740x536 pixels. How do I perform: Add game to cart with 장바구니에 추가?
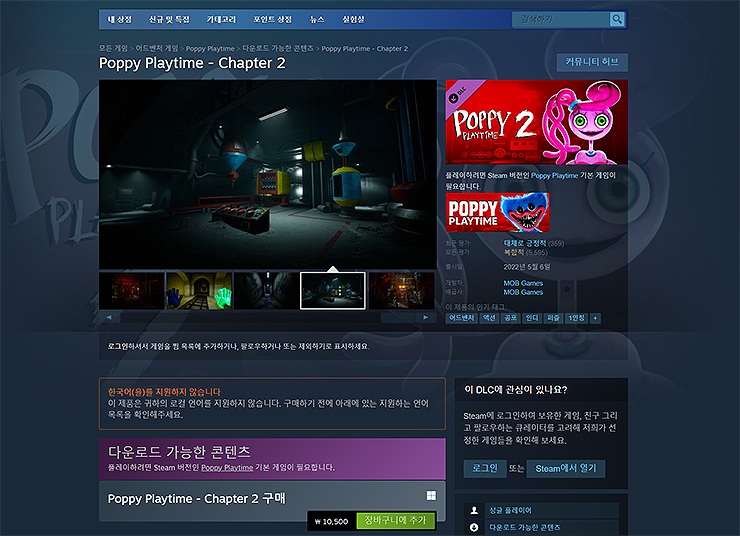[x=395, y=520]
